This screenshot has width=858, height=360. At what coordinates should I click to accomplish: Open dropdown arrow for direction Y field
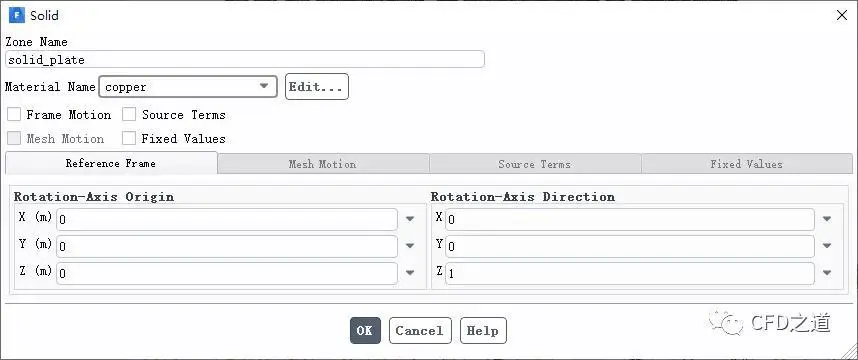(827, 246)
